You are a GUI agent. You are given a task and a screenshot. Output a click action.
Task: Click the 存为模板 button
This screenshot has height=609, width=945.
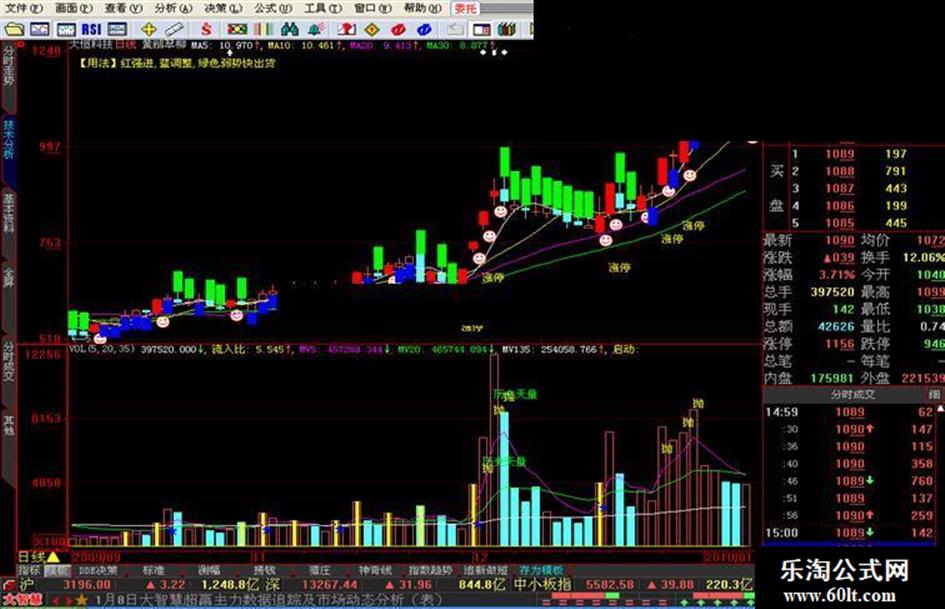click(541, 570)
